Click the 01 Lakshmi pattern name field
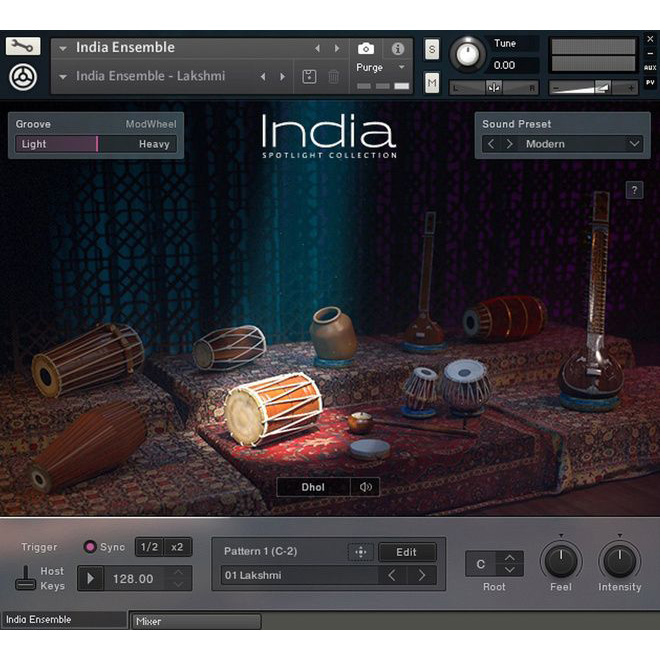The image size is (660, 660). (300, 575)
